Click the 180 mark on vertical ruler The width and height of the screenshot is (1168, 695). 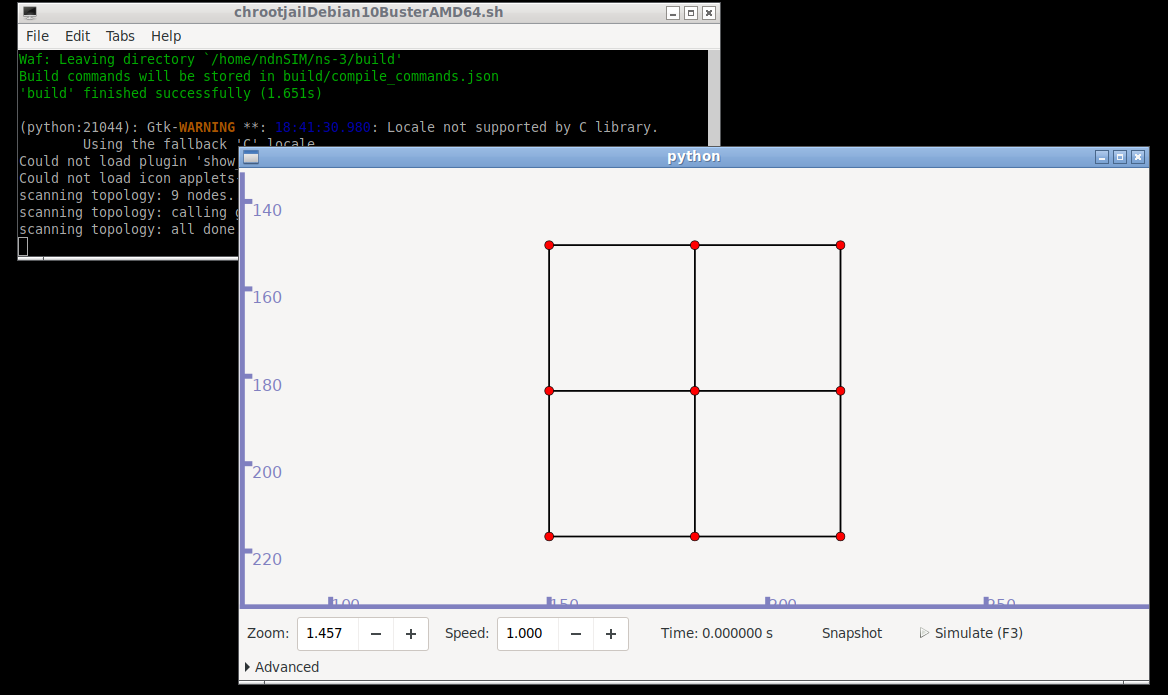tap(267, 385)
